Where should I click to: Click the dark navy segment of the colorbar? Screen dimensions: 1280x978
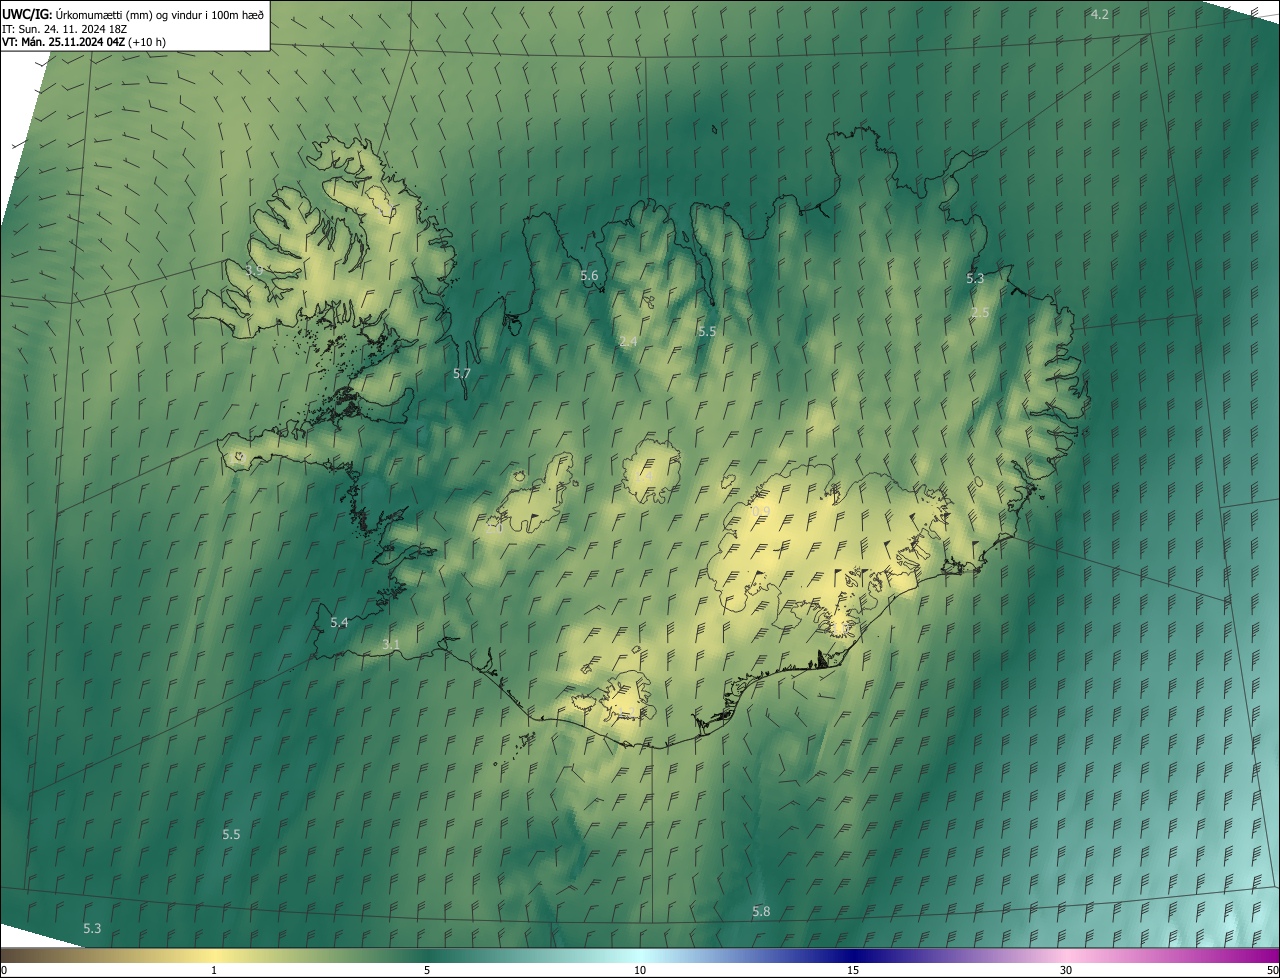tap(853, 956)
